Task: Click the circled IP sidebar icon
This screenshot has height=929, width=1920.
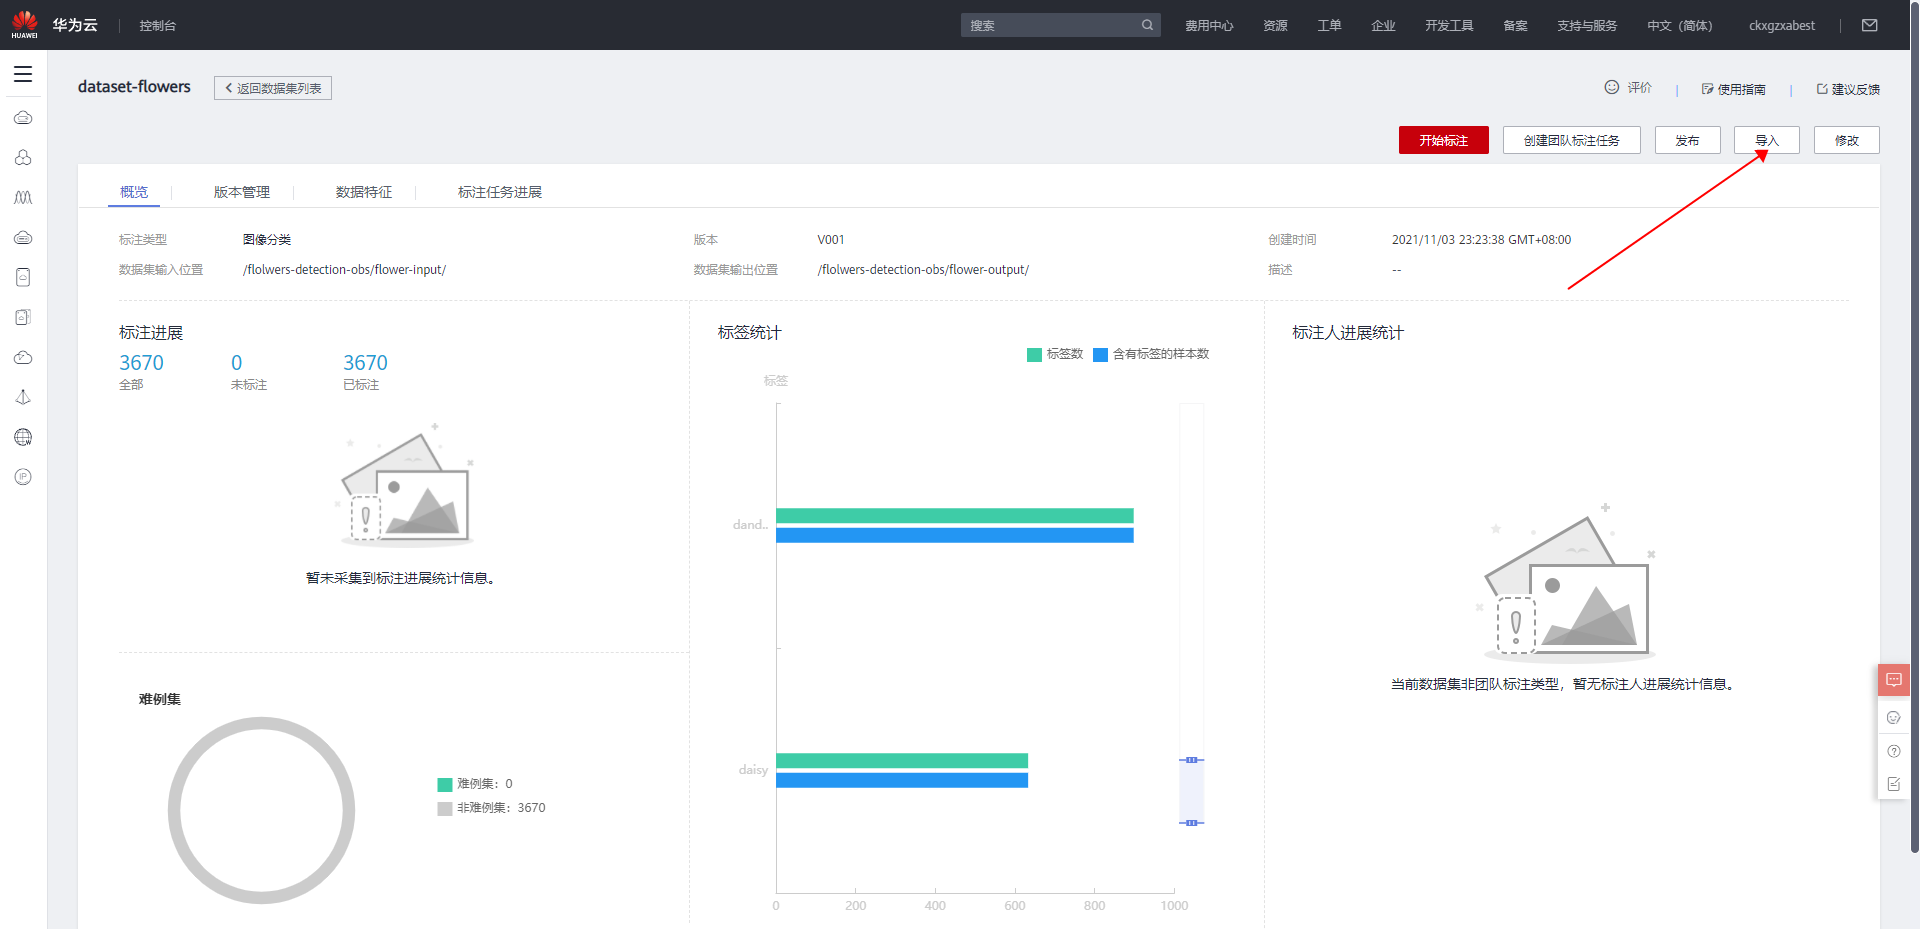Action: [23, 477]
